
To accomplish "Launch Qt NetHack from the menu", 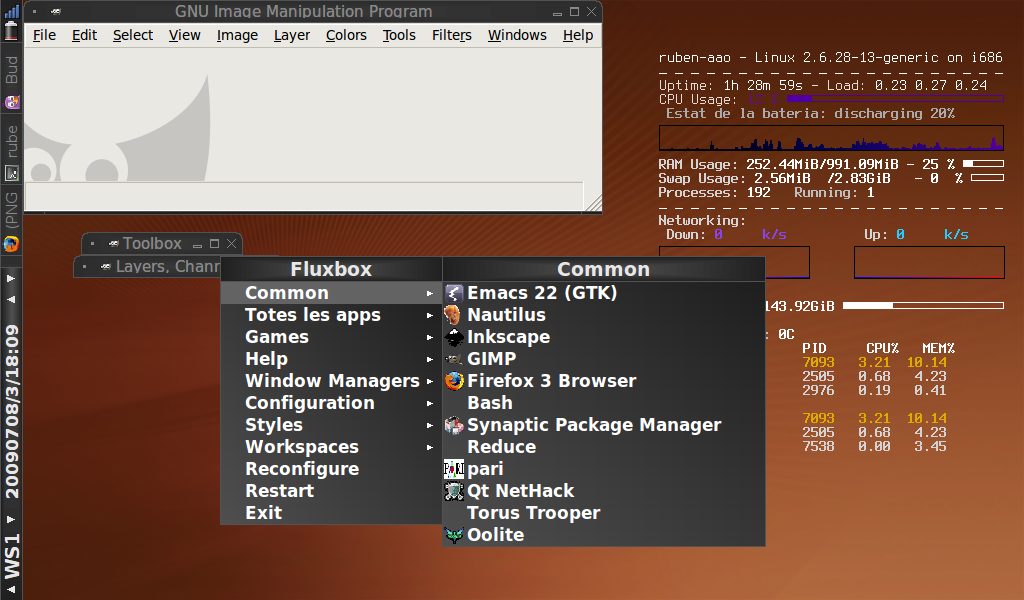I will click(x=603, y=491).
